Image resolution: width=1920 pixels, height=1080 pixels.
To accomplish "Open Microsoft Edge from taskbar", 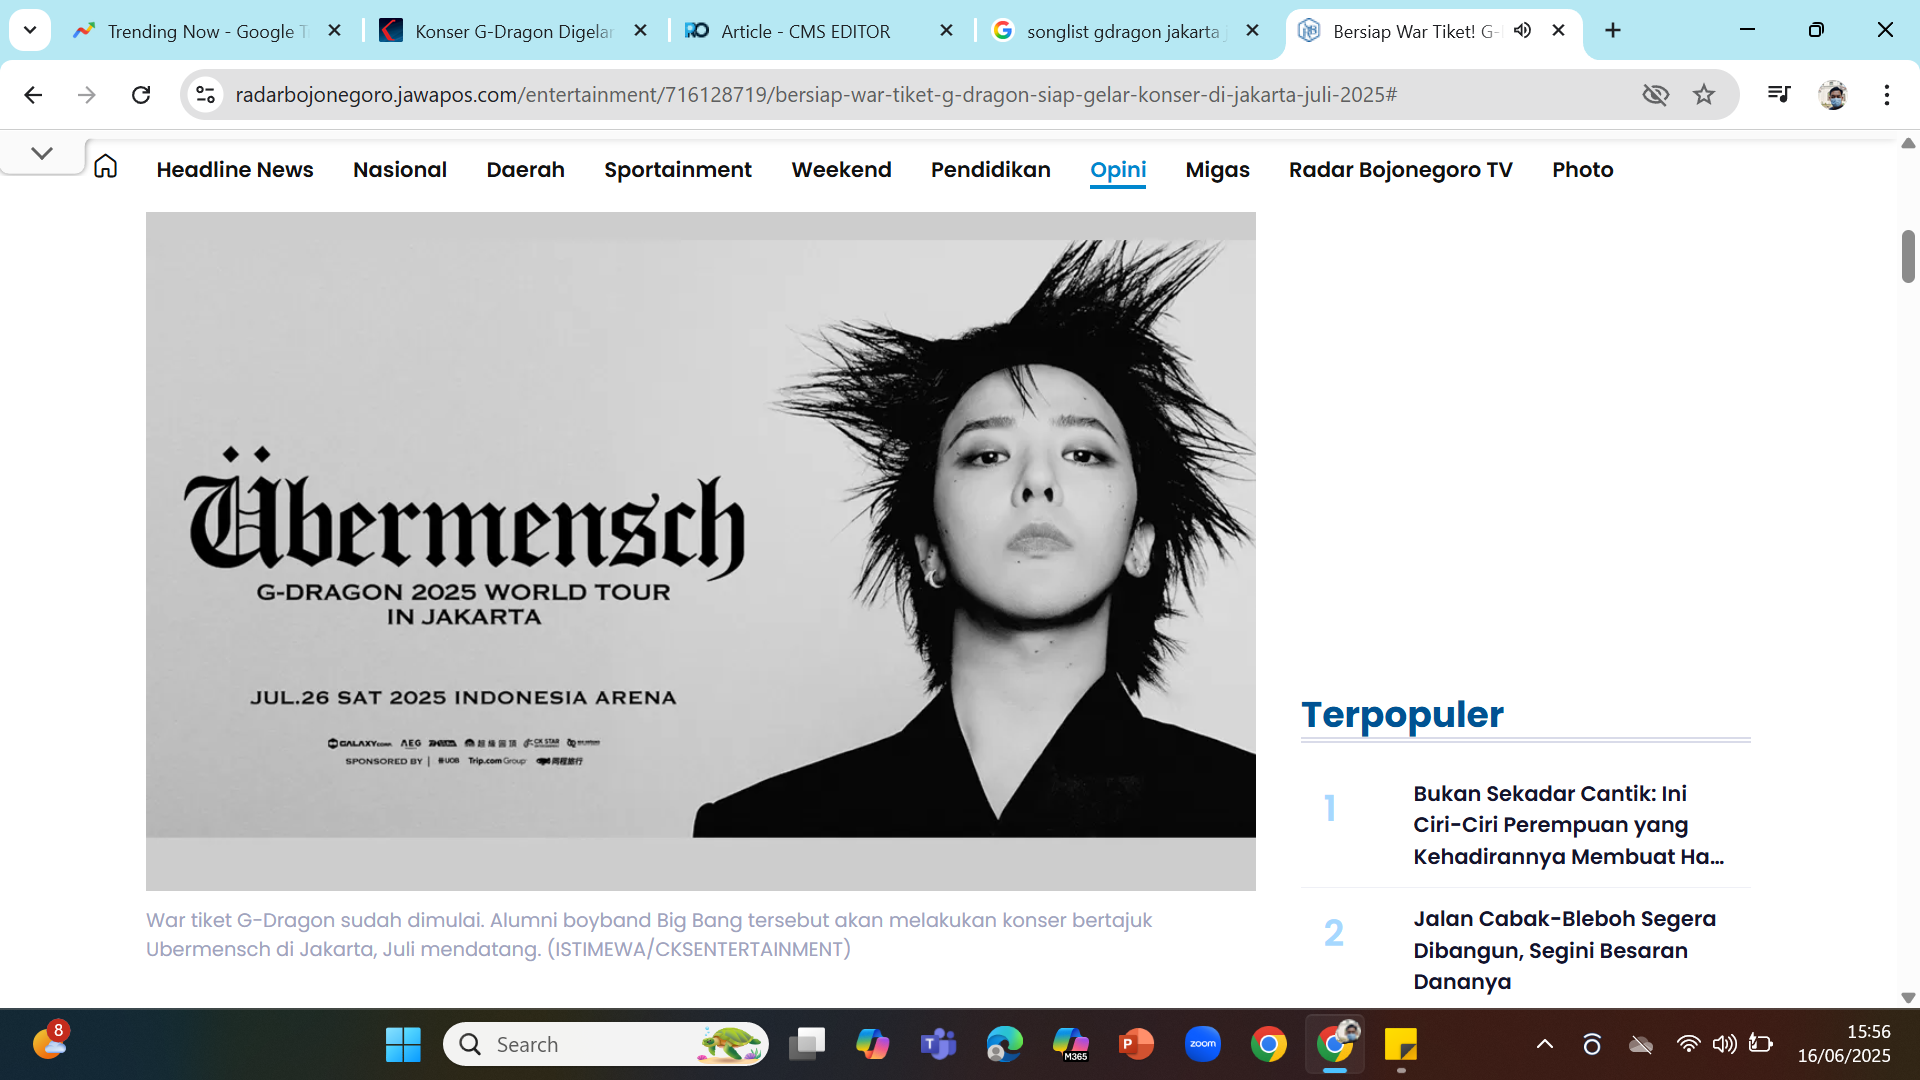I will click(1004, 1044).
